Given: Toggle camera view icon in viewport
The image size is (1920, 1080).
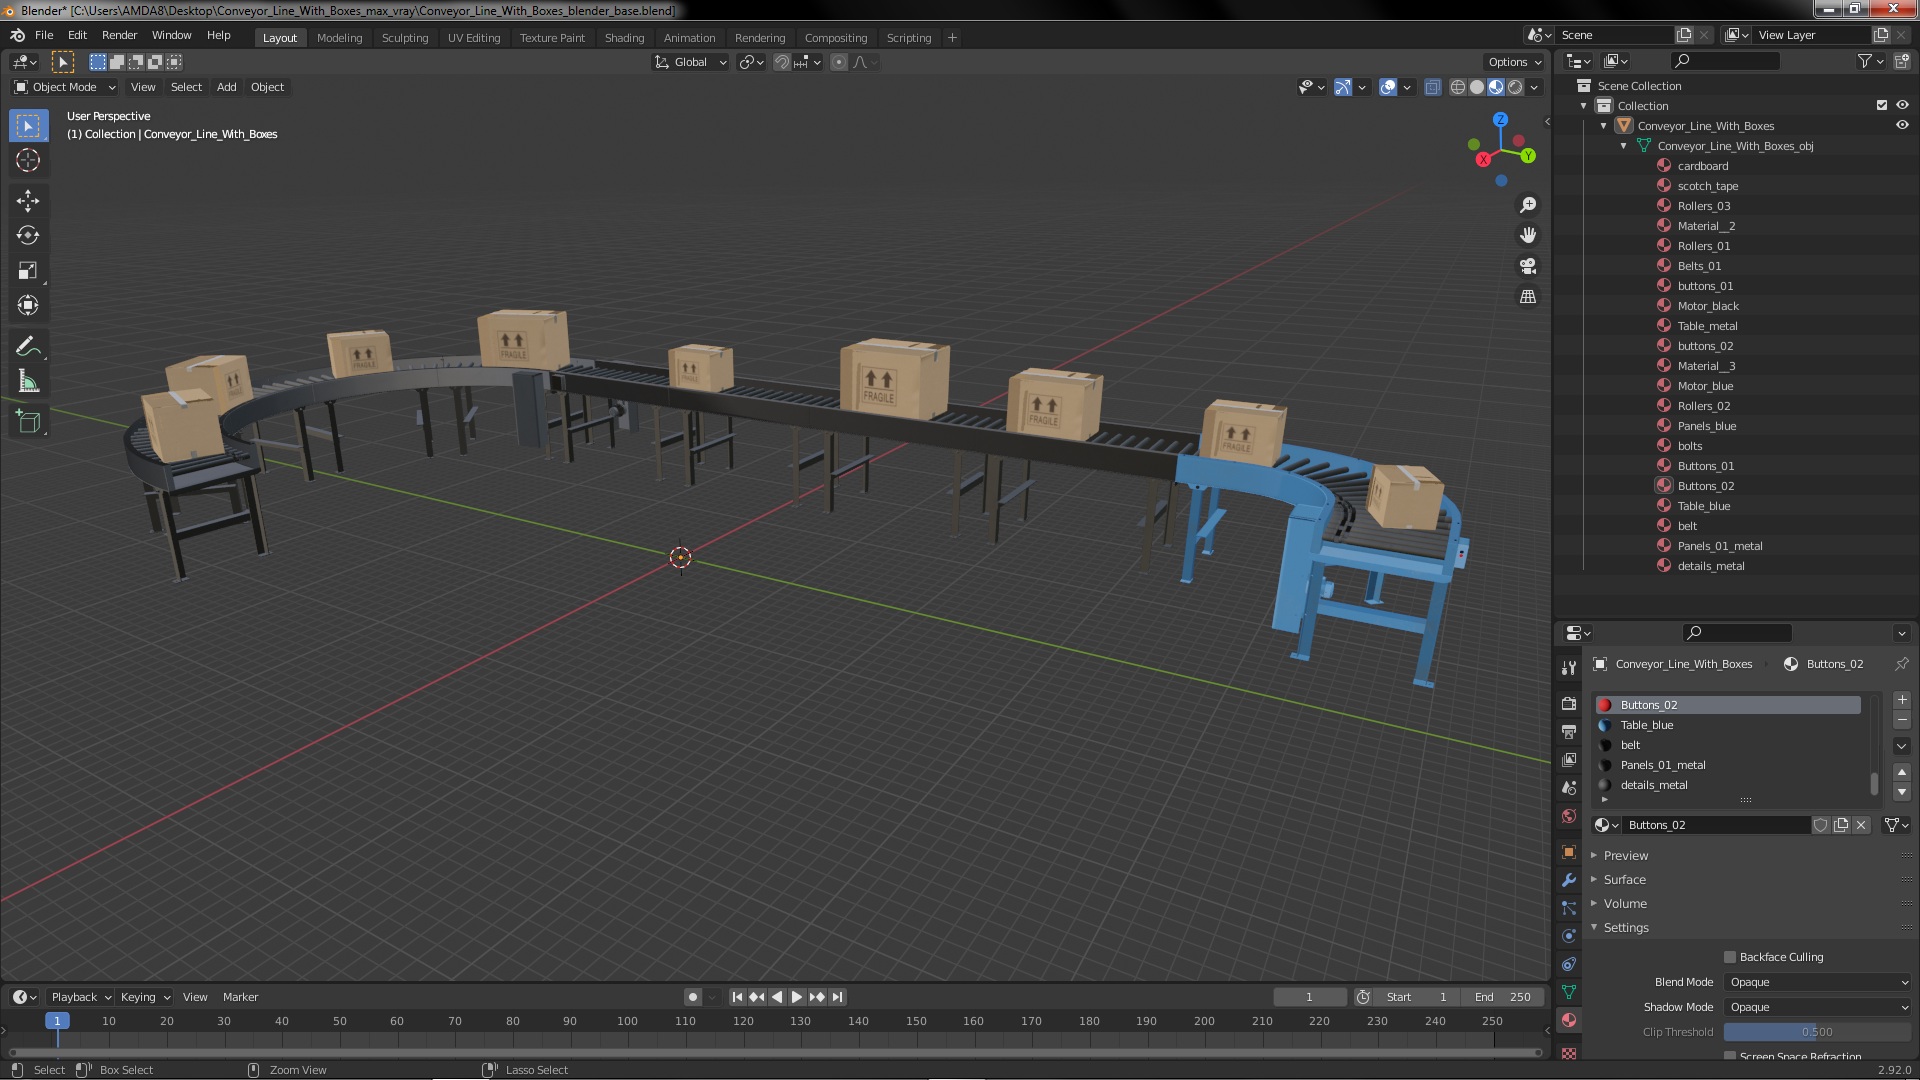Looking at the screenshot, I should click(1528, 266).
